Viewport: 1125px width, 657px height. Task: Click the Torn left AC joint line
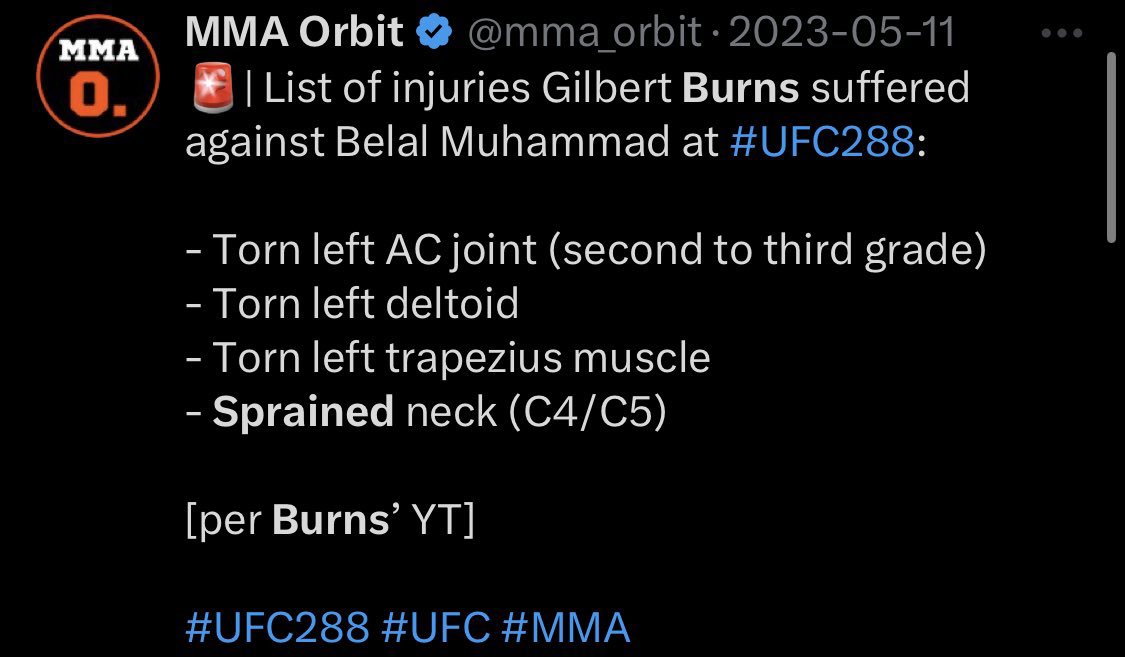click(x=585, y=250)
